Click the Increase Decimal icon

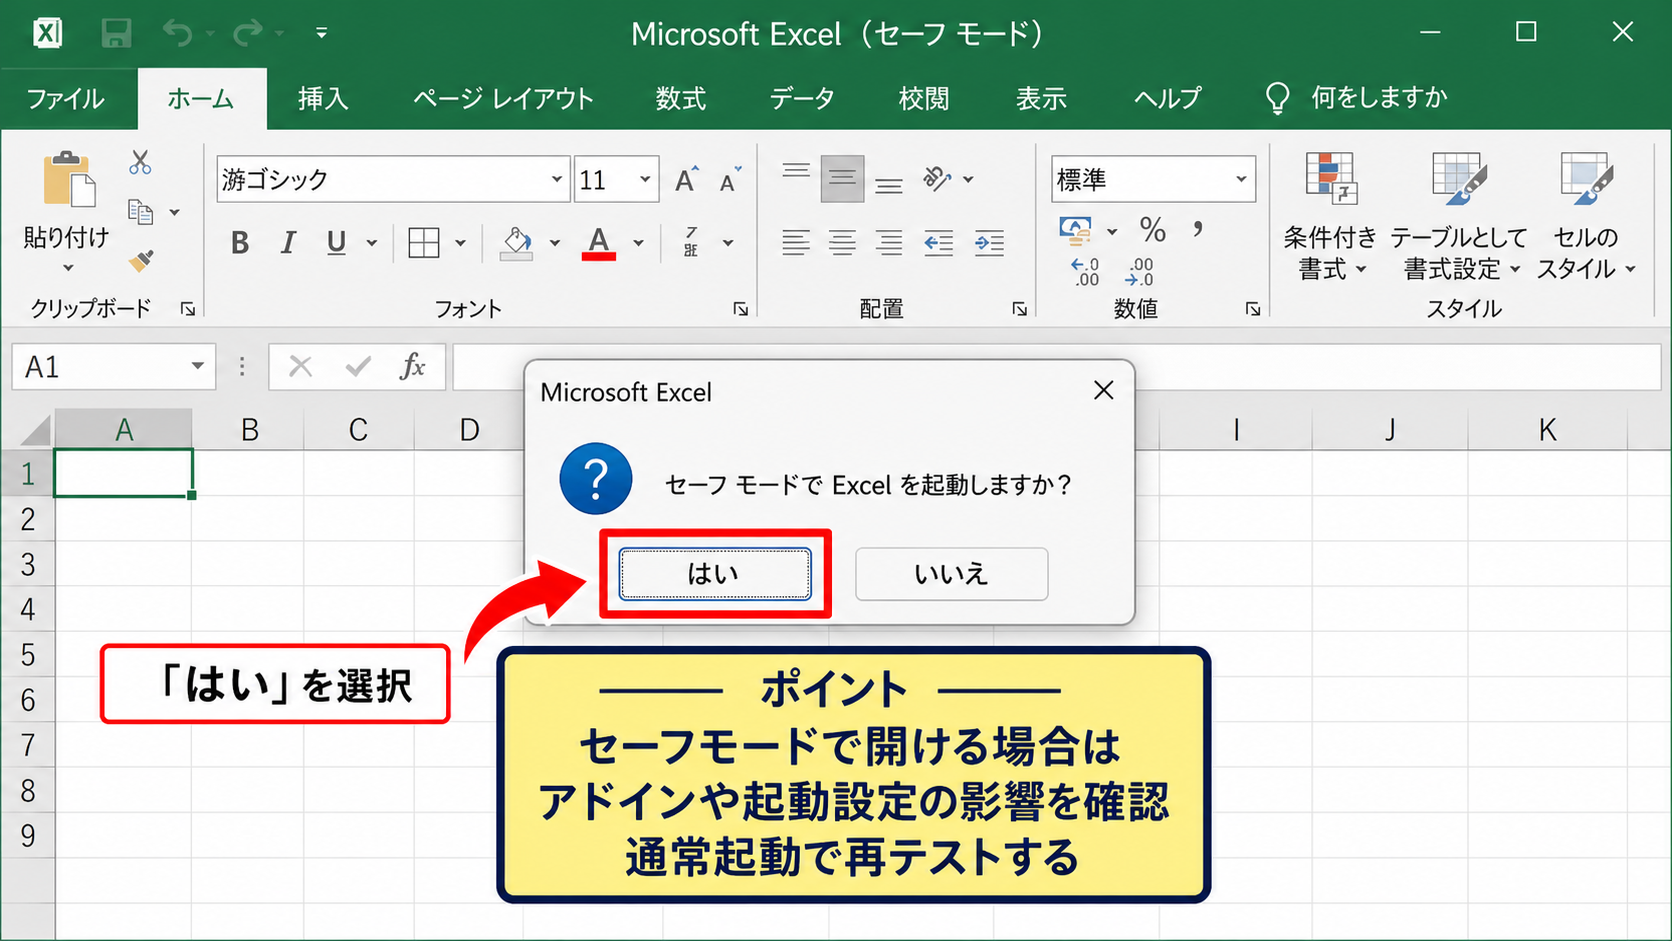[1085, 272]
